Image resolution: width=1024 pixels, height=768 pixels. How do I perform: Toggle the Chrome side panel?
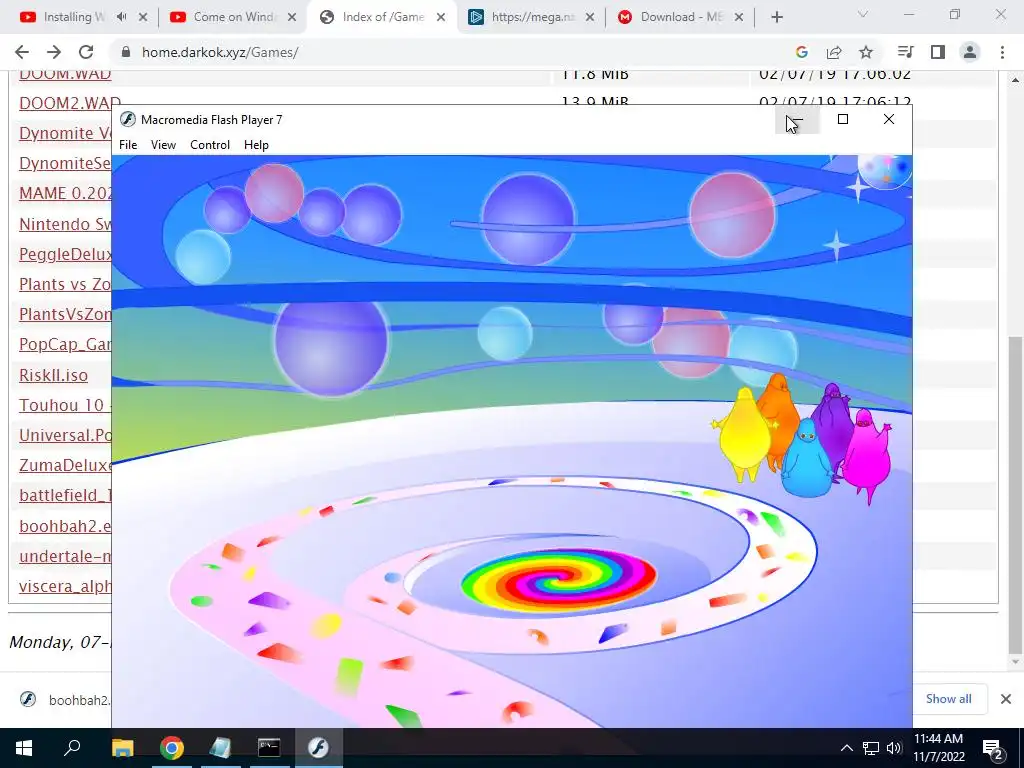938,52
